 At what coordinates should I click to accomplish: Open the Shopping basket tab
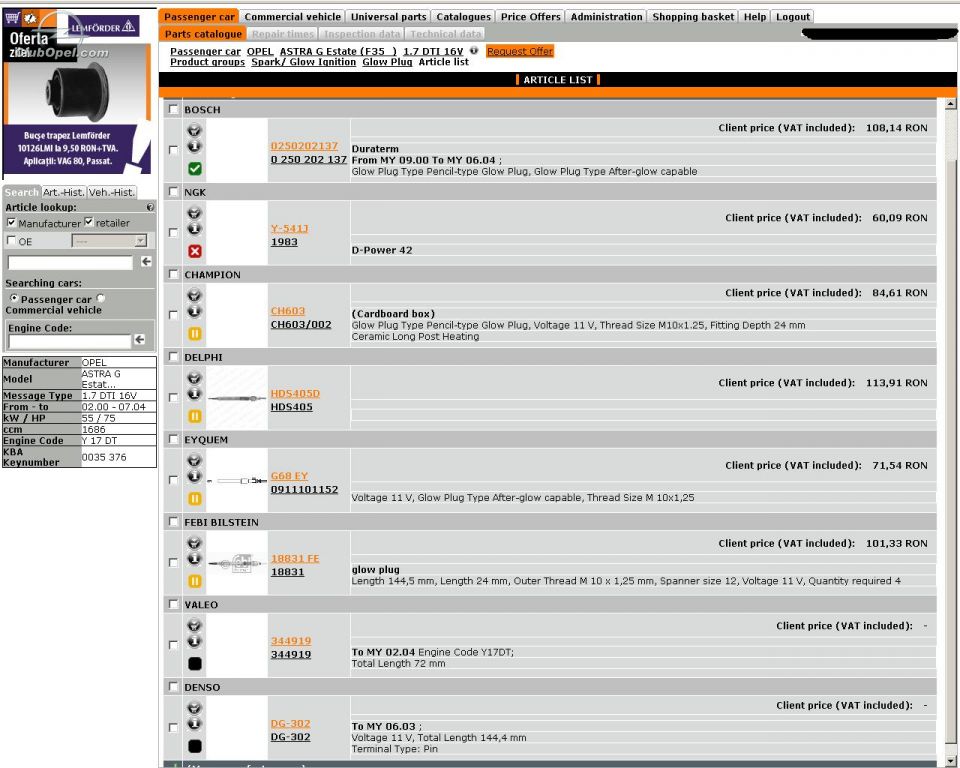pos(693,17)
